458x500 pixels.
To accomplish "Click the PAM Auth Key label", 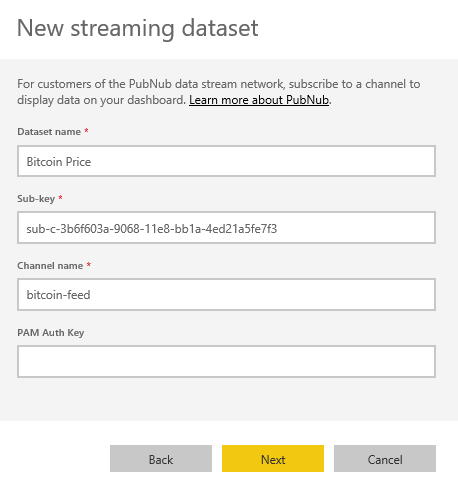I will (51, 333).
